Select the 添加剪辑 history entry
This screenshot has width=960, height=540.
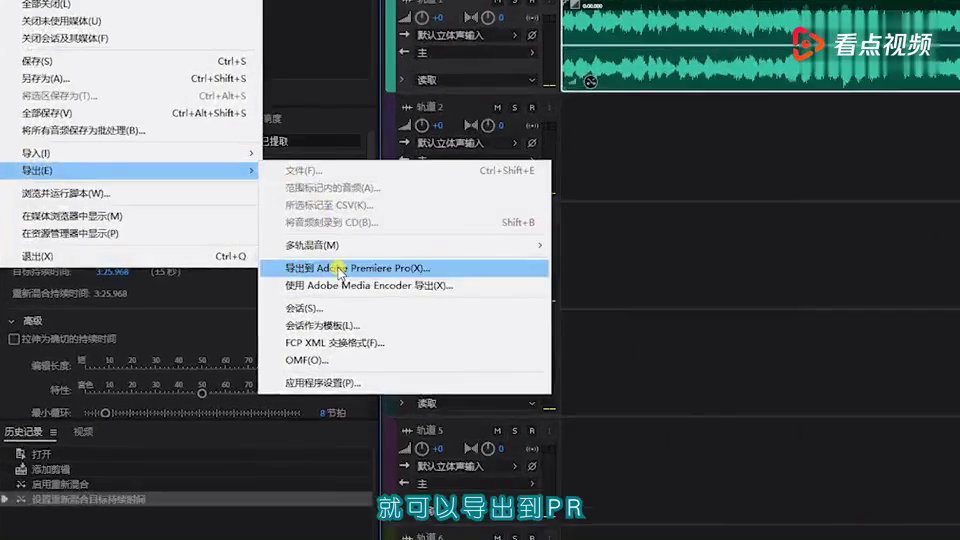pyautogui.click(x=50, y=470)
